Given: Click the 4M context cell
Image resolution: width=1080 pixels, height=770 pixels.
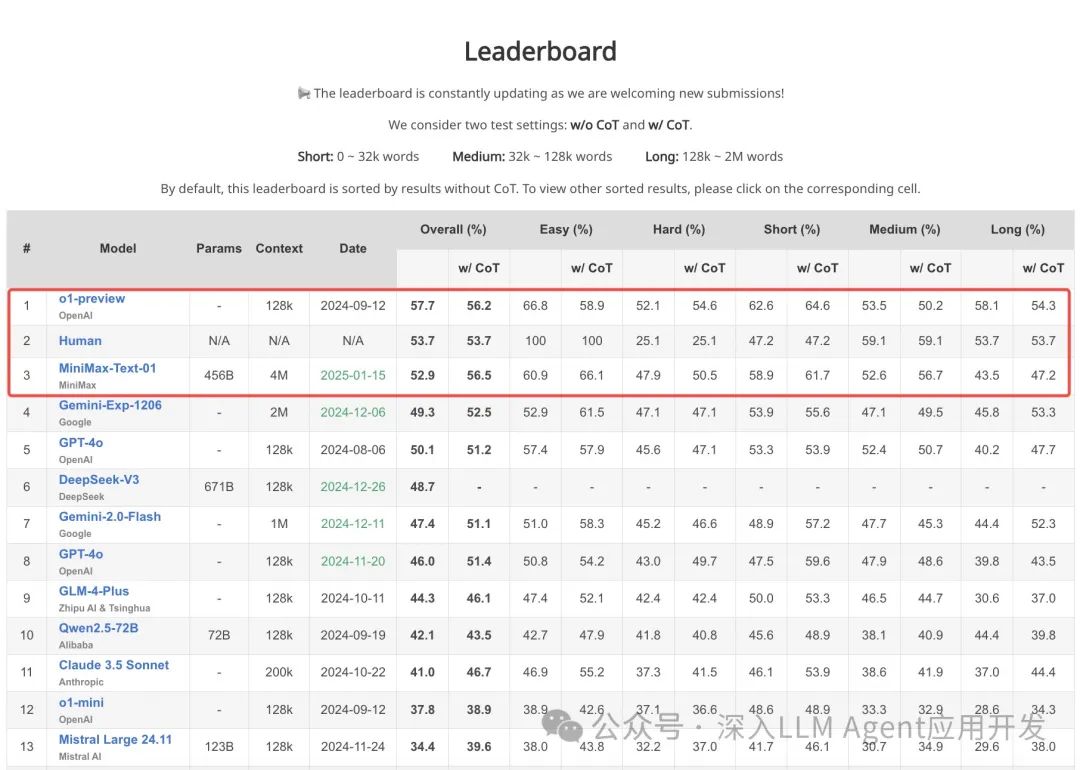Looking at the screenshot, I should click(x=279, y=375).
